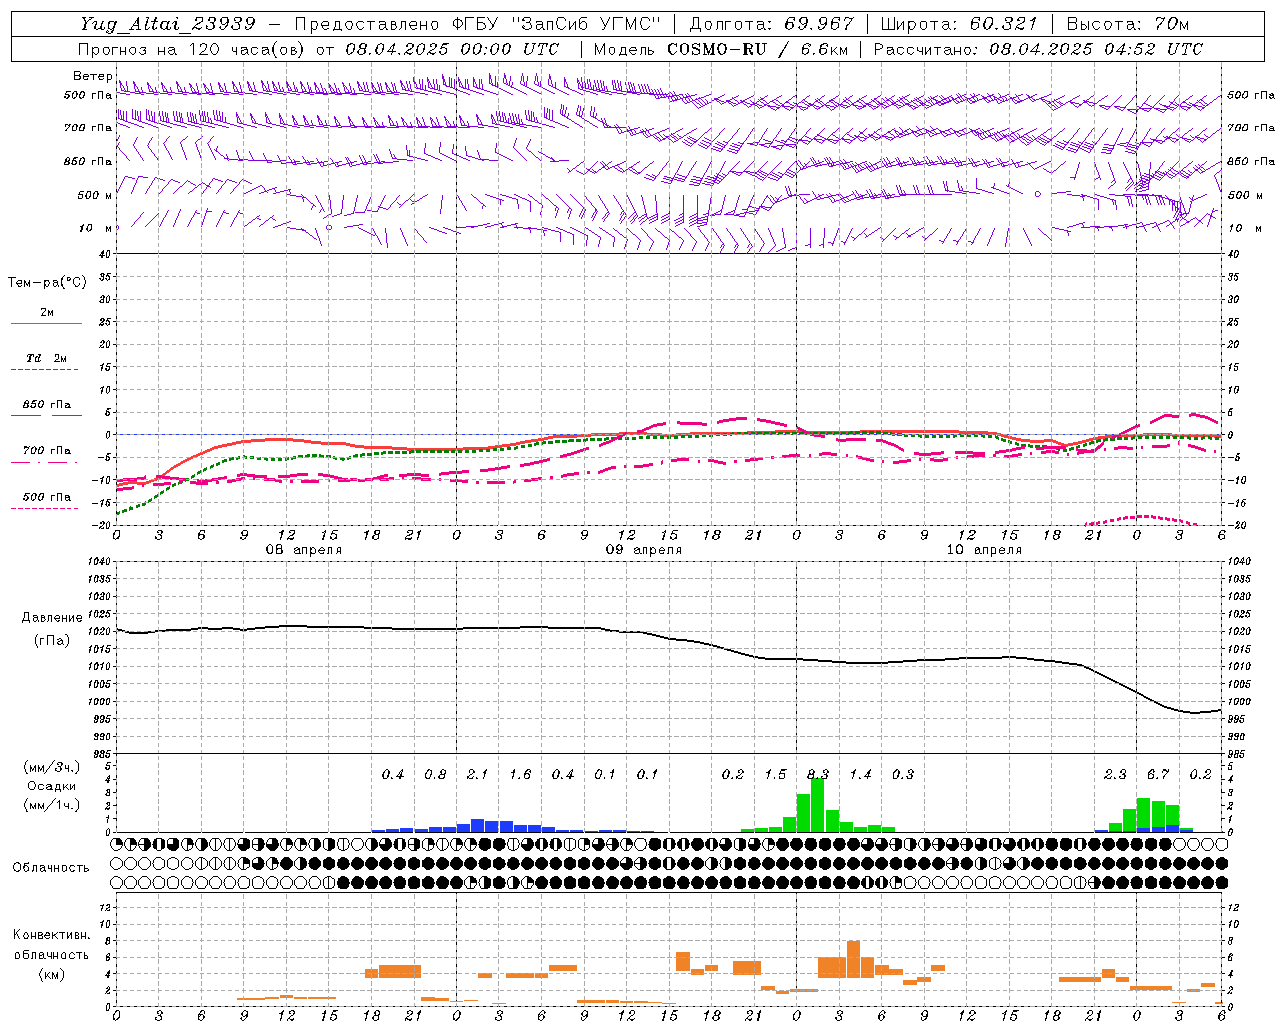Screen dimensions: 1280x1024
Task: Click the 8.3 precipitation total
Action: pyautogui.click(x=818, y=774)
